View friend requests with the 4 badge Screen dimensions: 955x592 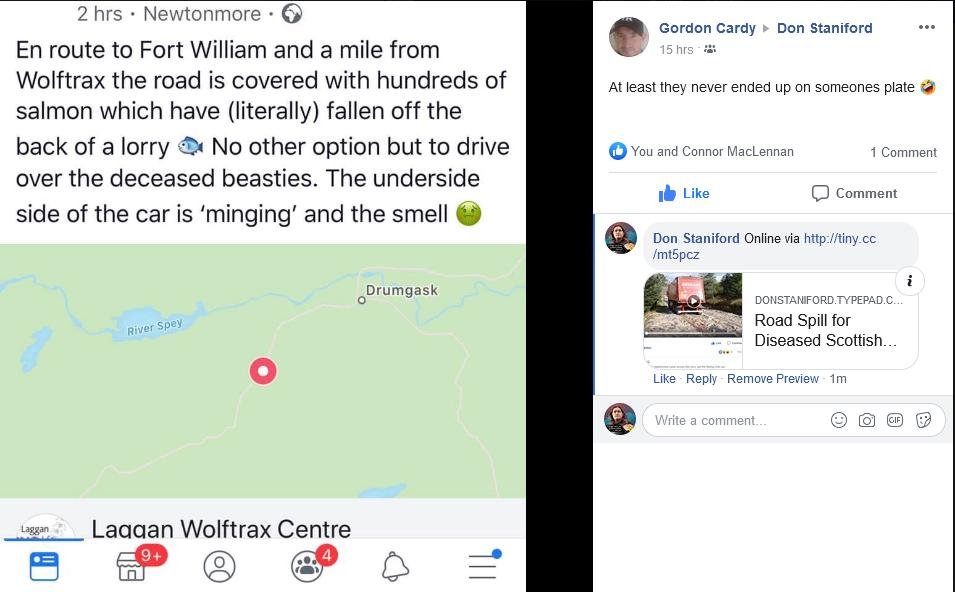[x=307, y=566]
